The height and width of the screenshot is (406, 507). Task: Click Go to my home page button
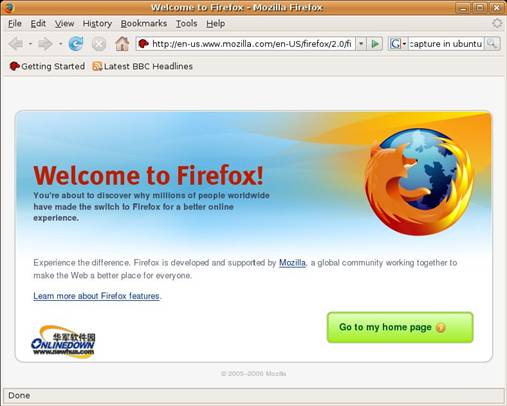tap(400, 327)
